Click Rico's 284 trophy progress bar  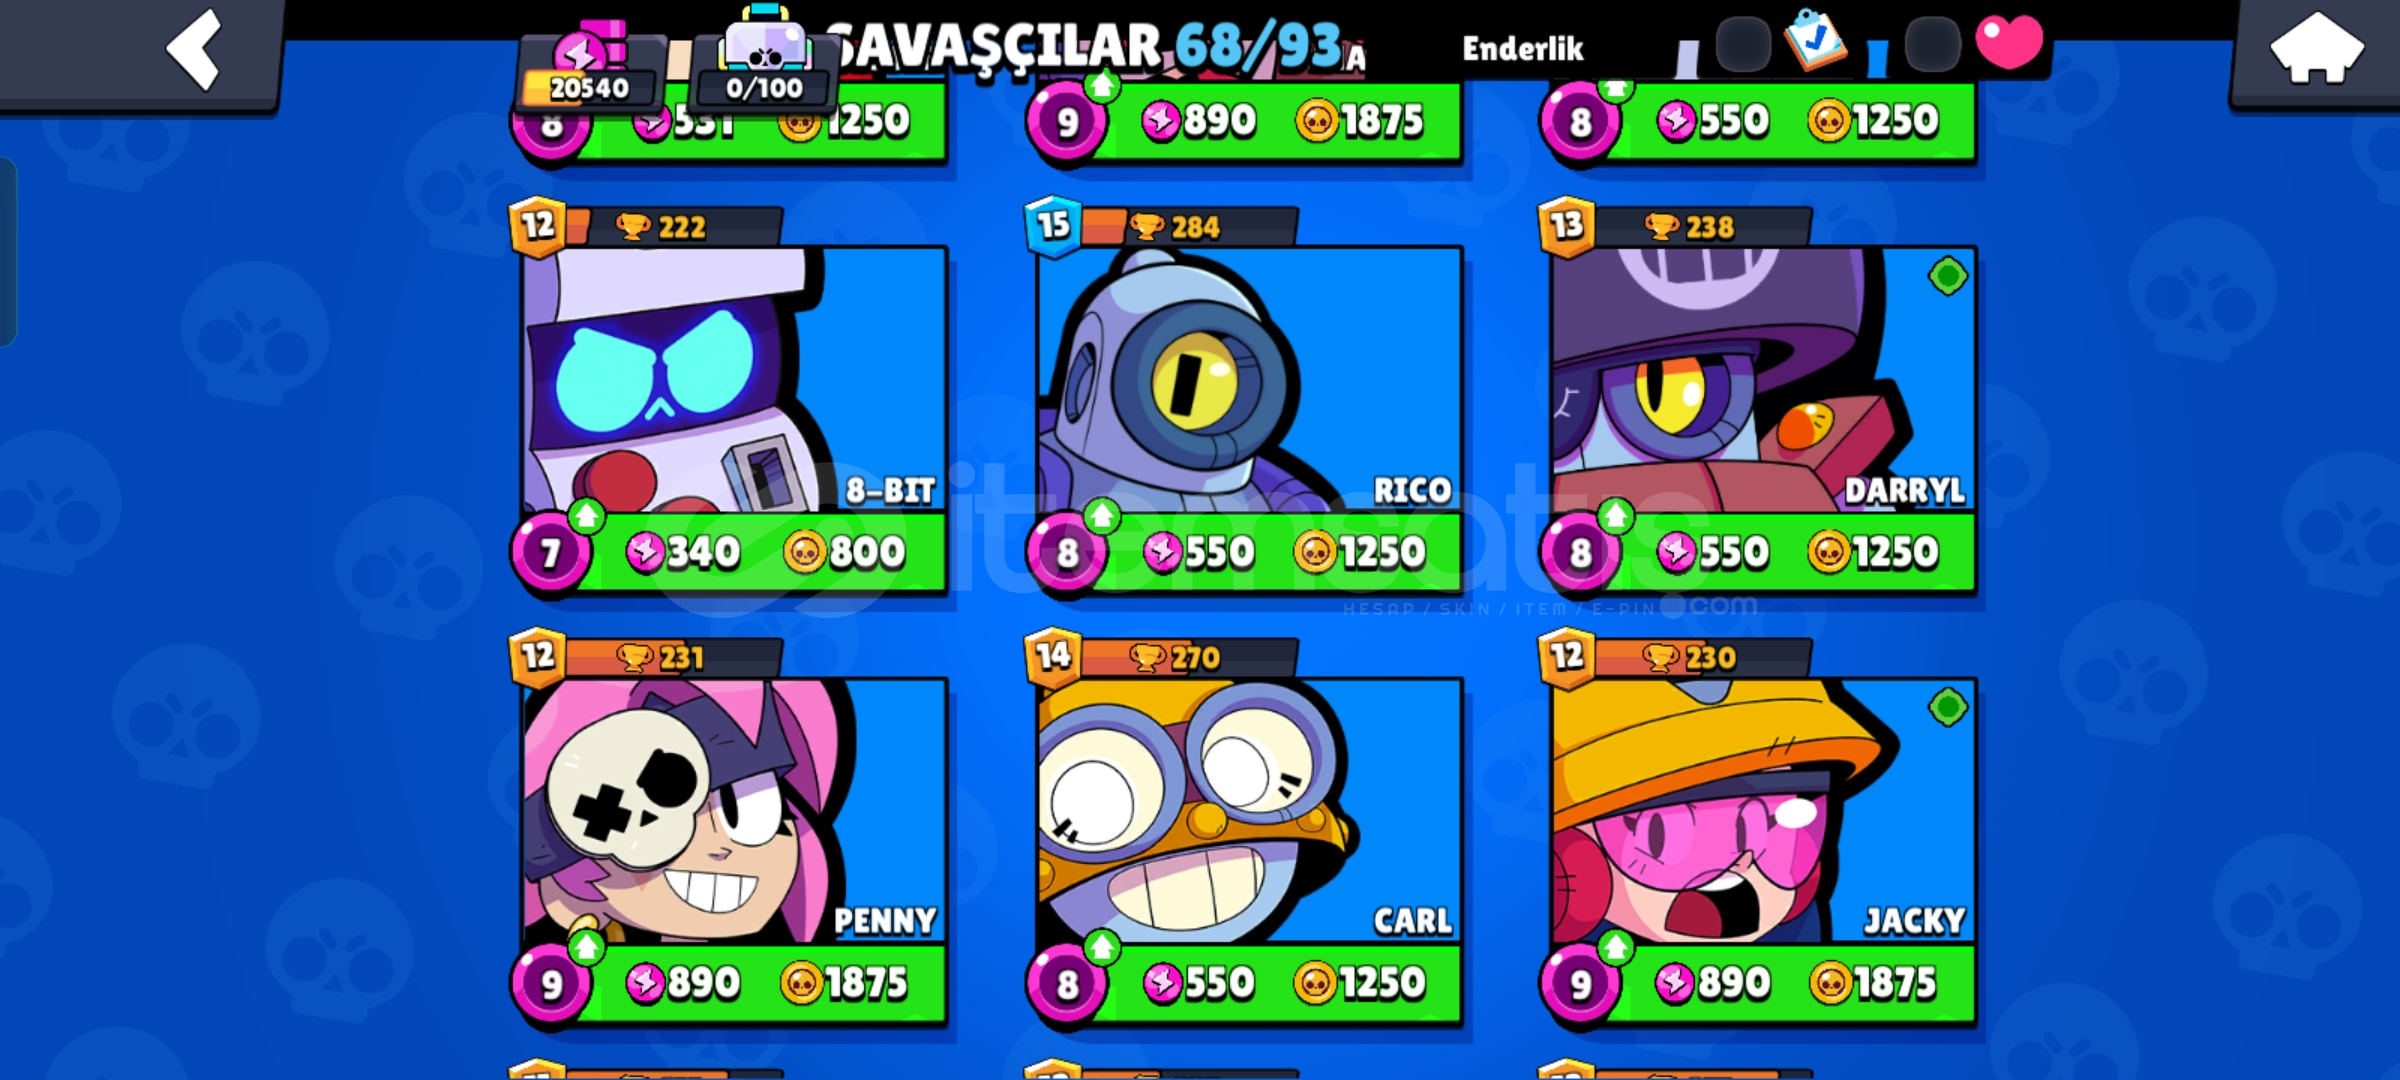(x=1190, y=227)
